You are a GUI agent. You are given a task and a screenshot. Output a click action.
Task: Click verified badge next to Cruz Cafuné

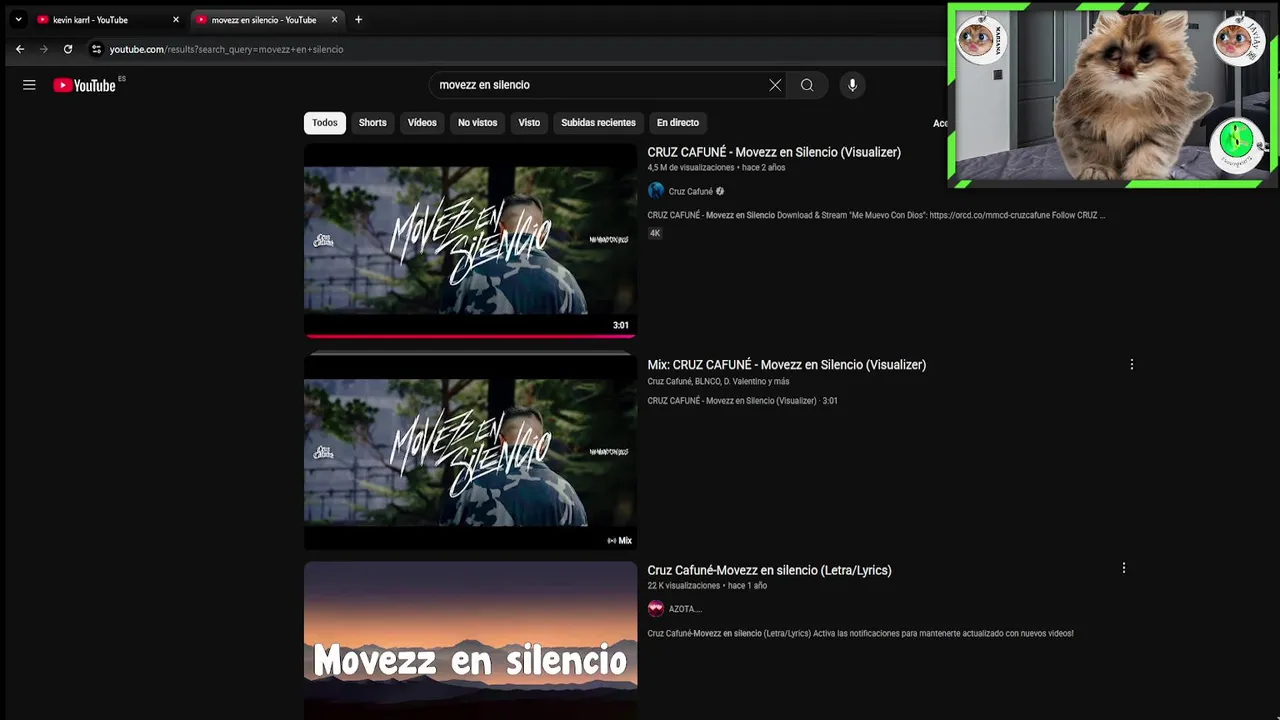pyautogui.click(x=720, y=191)
